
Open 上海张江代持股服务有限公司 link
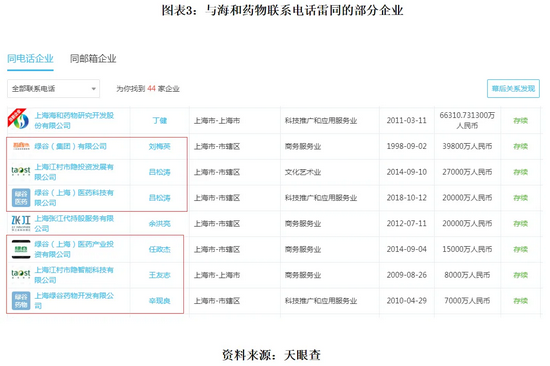tap(74, 224)
